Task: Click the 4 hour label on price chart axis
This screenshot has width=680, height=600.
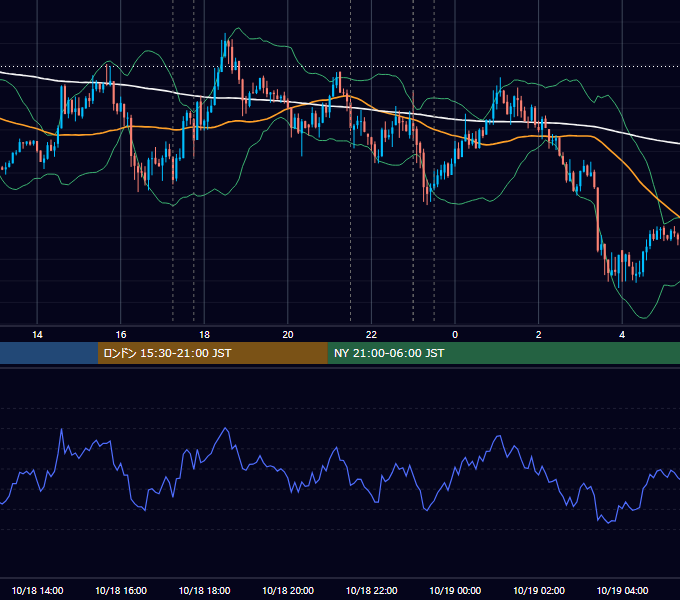Action: pyautogui.click(x=622, y=335)
